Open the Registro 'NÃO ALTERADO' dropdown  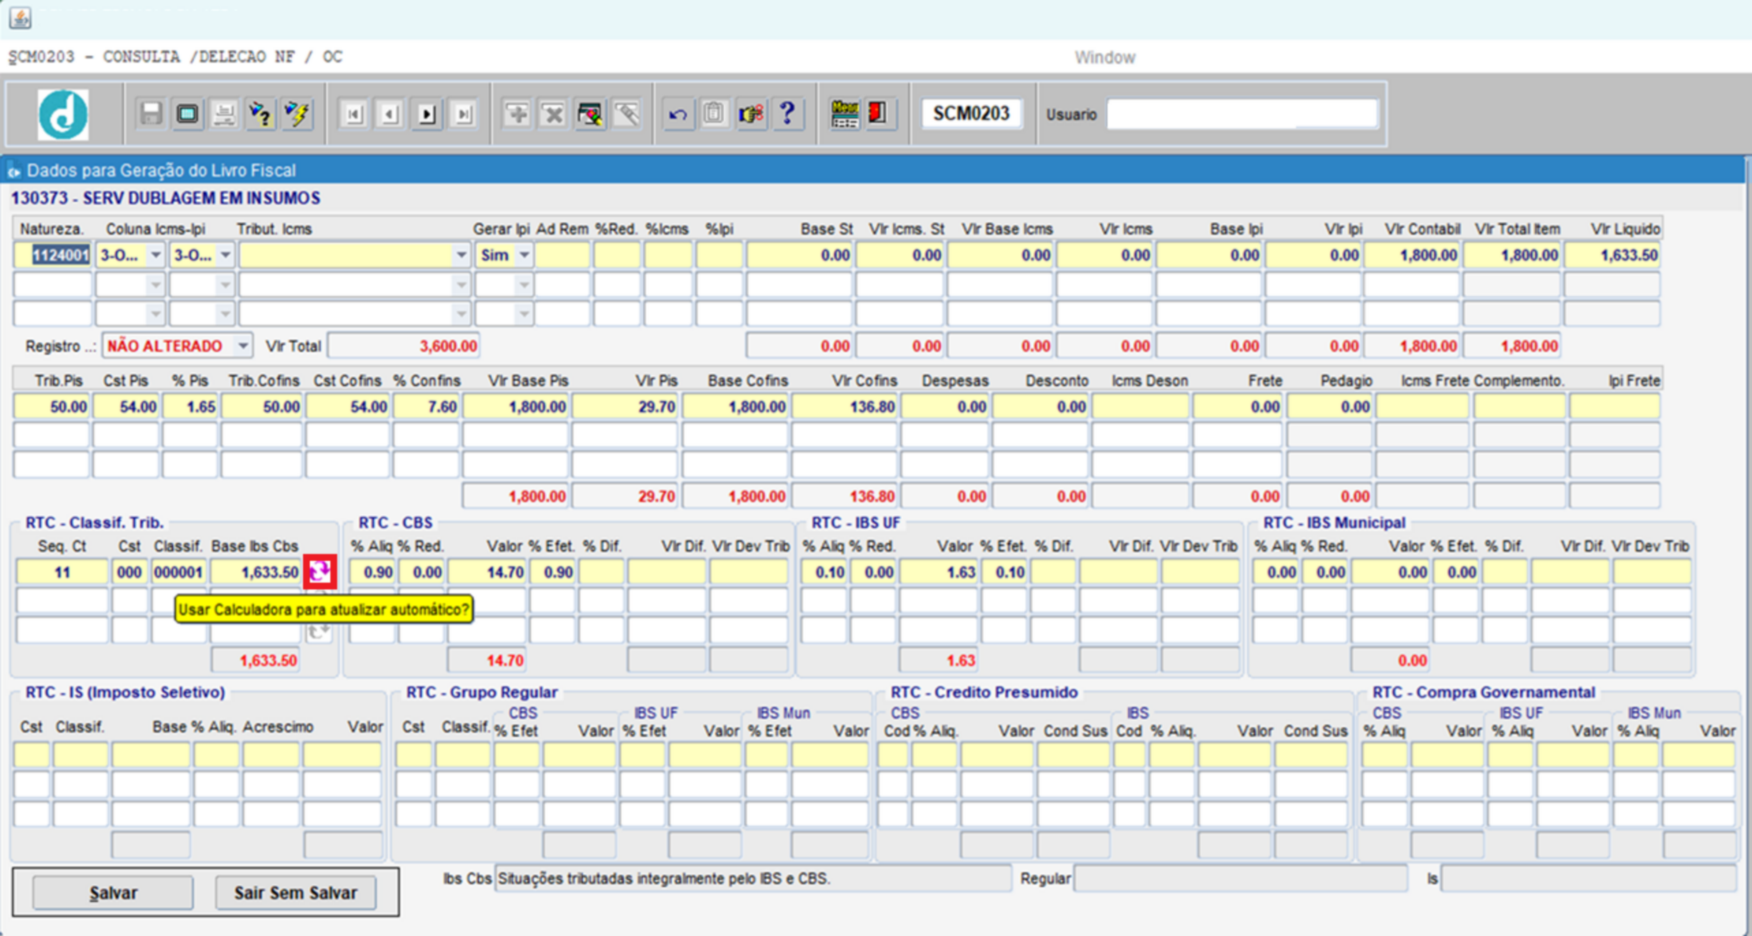243,346
